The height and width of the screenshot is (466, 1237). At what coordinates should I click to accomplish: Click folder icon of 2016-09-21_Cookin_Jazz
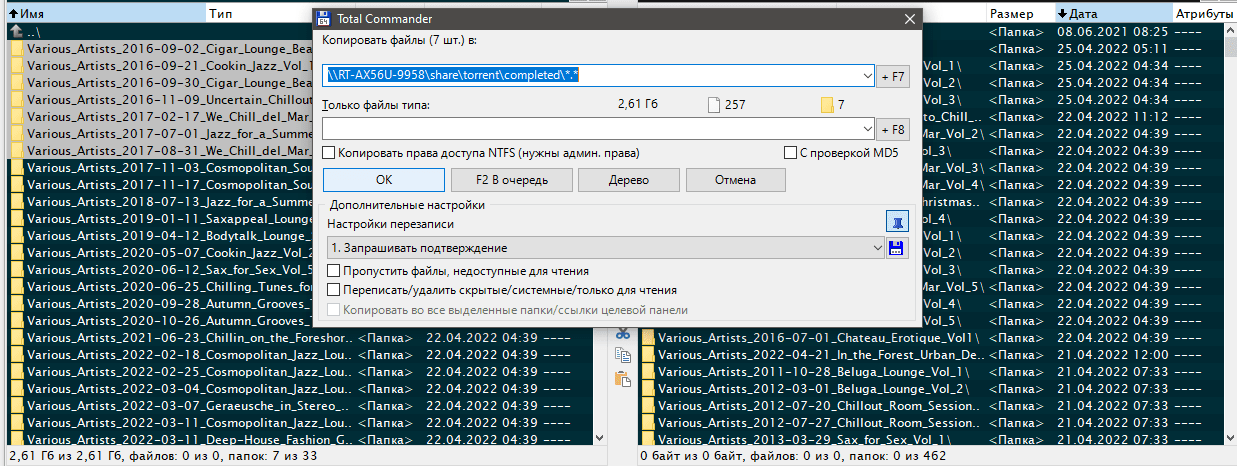[17, 66]
